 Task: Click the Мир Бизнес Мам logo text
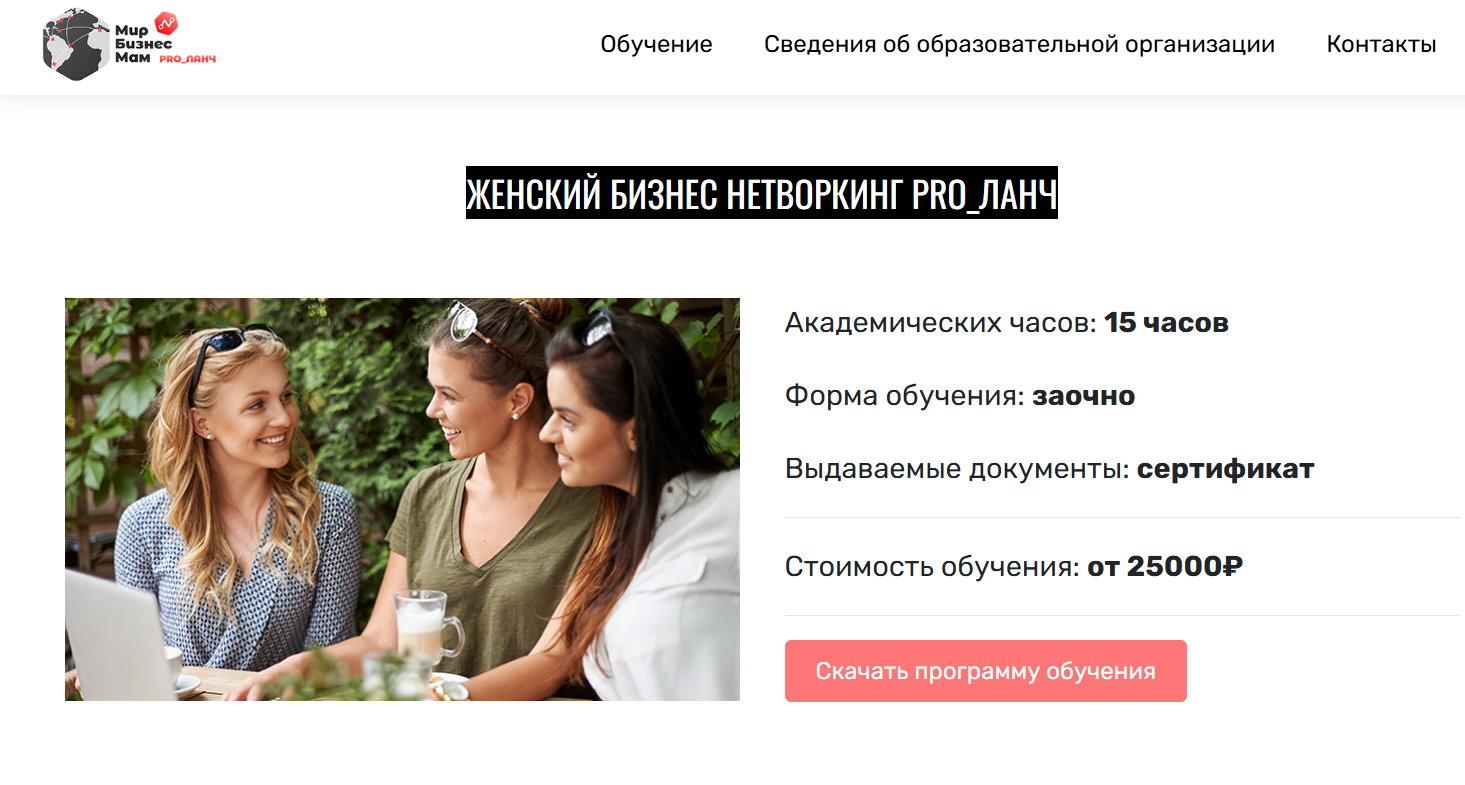pos(143,44)
